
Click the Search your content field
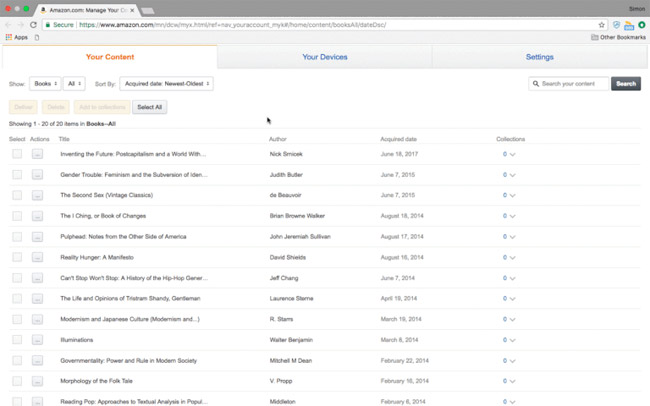point(569,84)
